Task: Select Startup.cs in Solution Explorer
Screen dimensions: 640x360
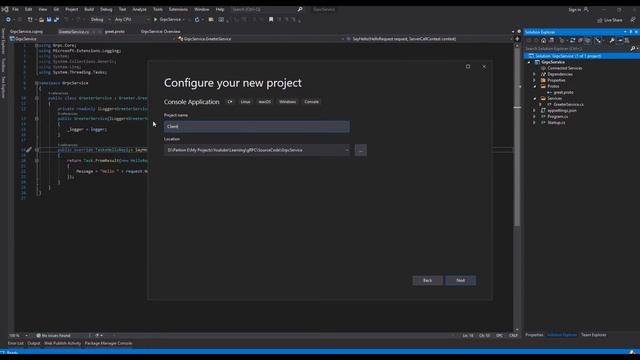Action: pos(556,122)
